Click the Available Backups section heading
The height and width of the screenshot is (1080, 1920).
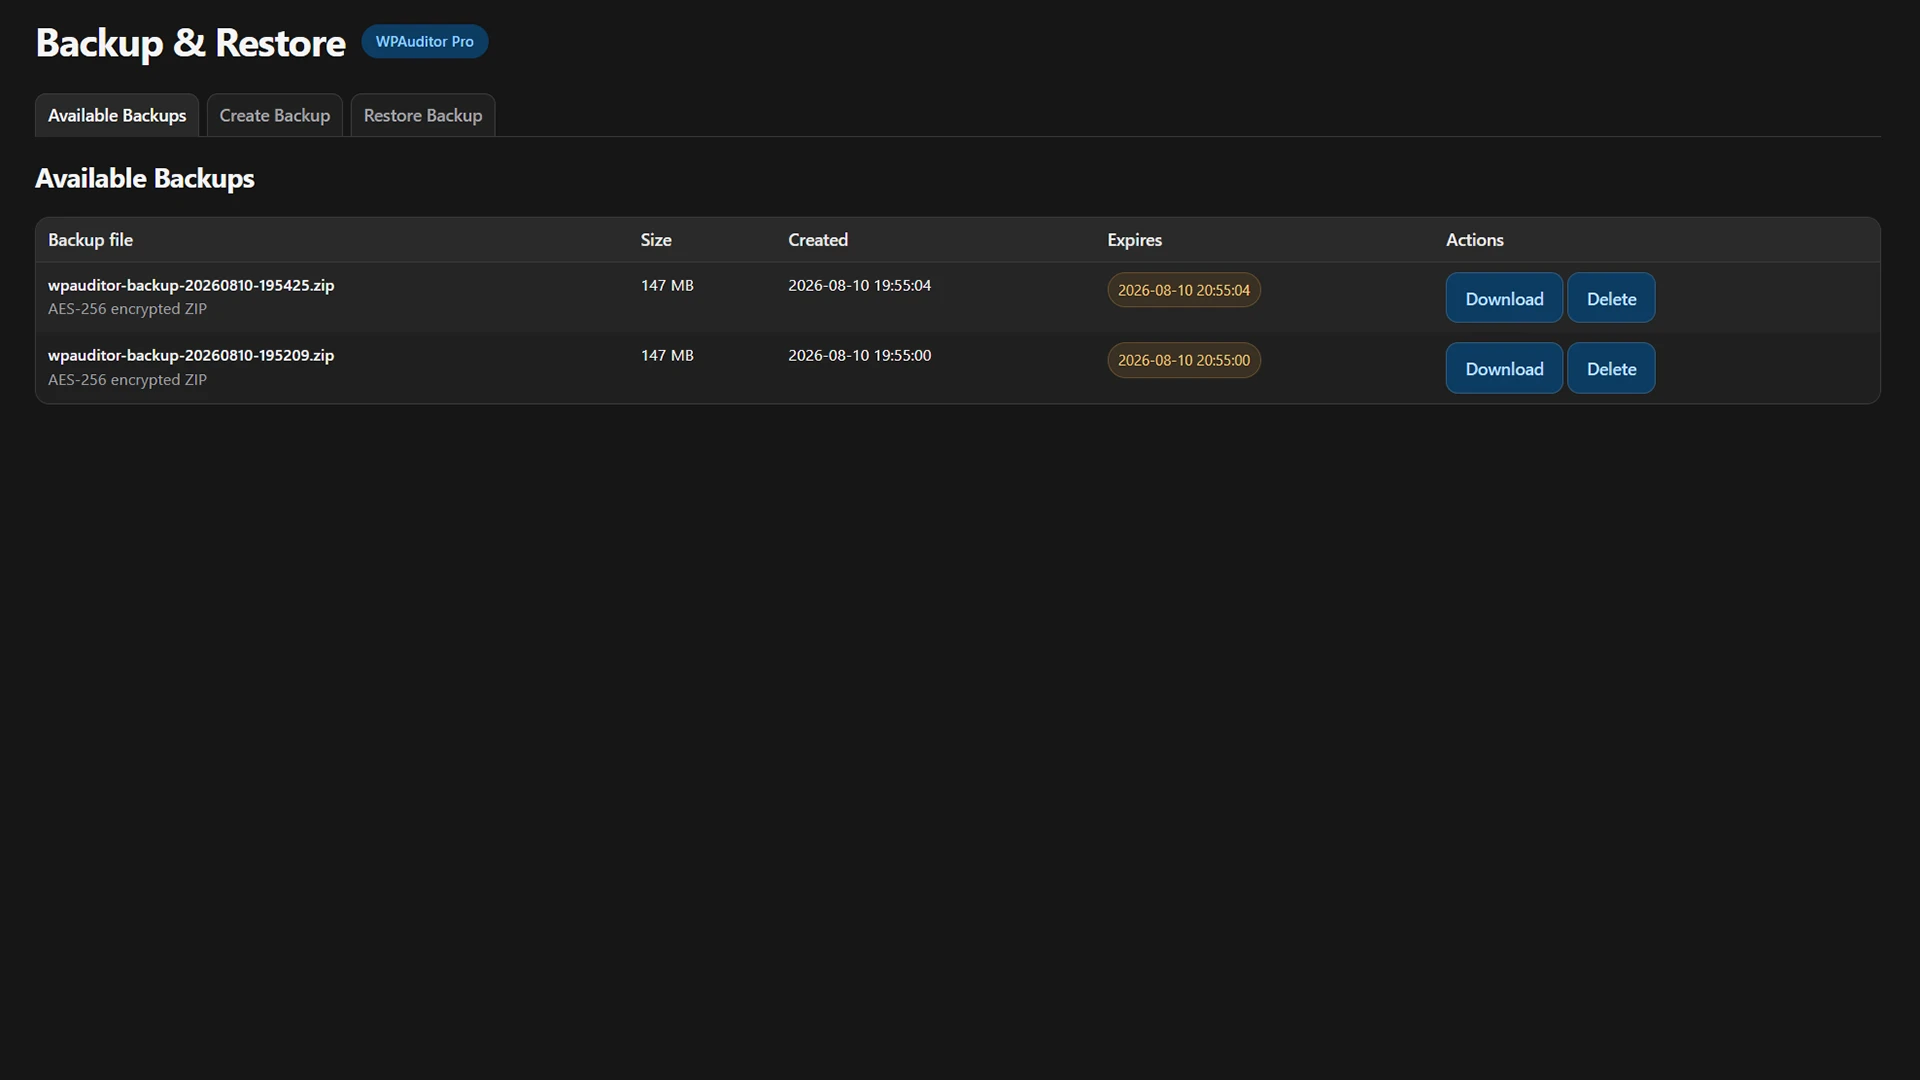pyautogui.click(x=145, y=179)
